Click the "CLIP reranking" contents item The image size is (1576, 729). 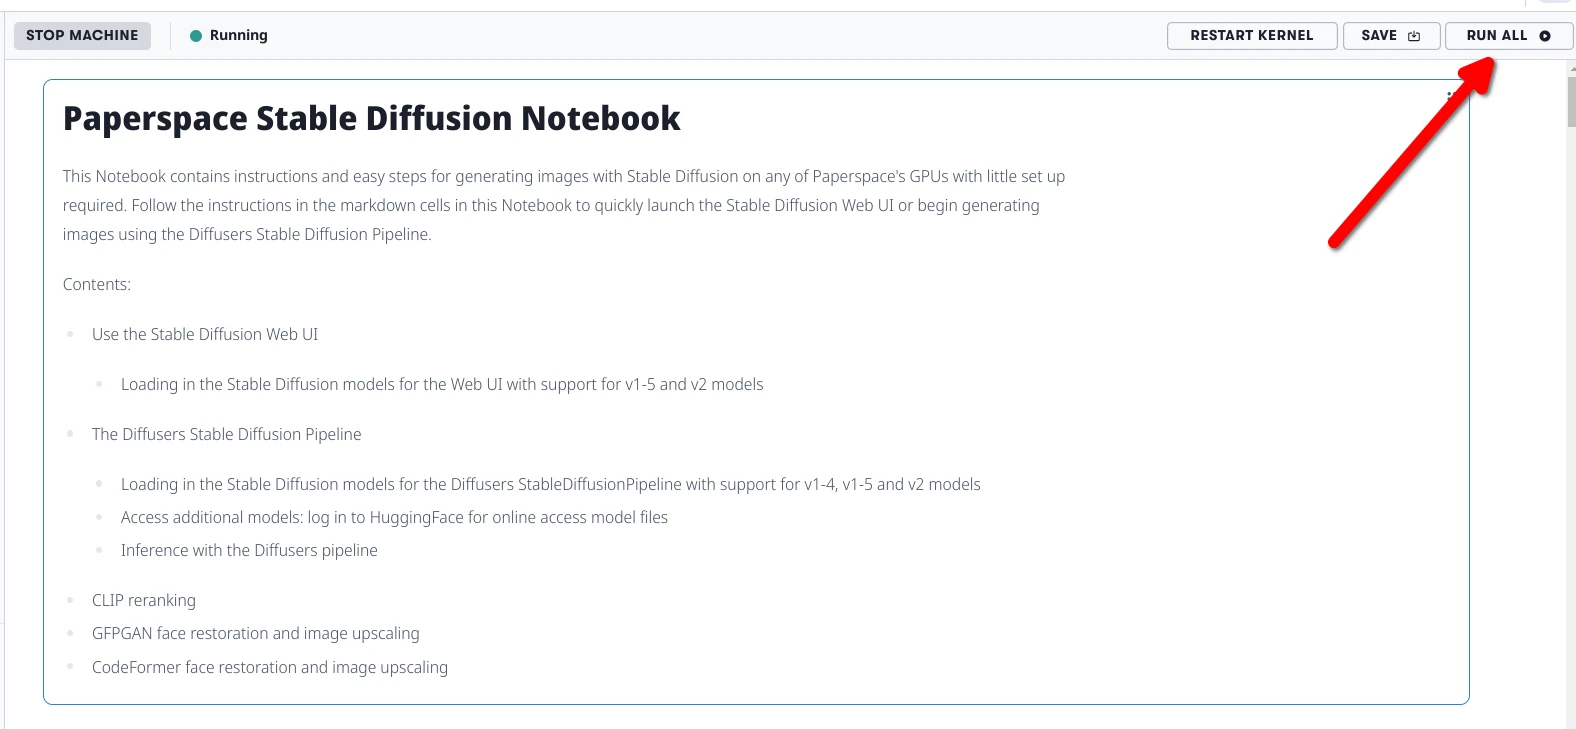point(144,601)
